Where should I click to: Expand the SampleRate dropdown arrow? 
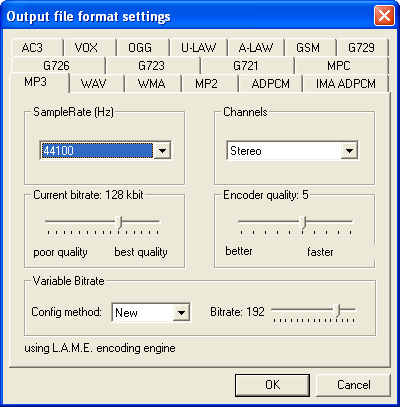[x=162, y=151]
